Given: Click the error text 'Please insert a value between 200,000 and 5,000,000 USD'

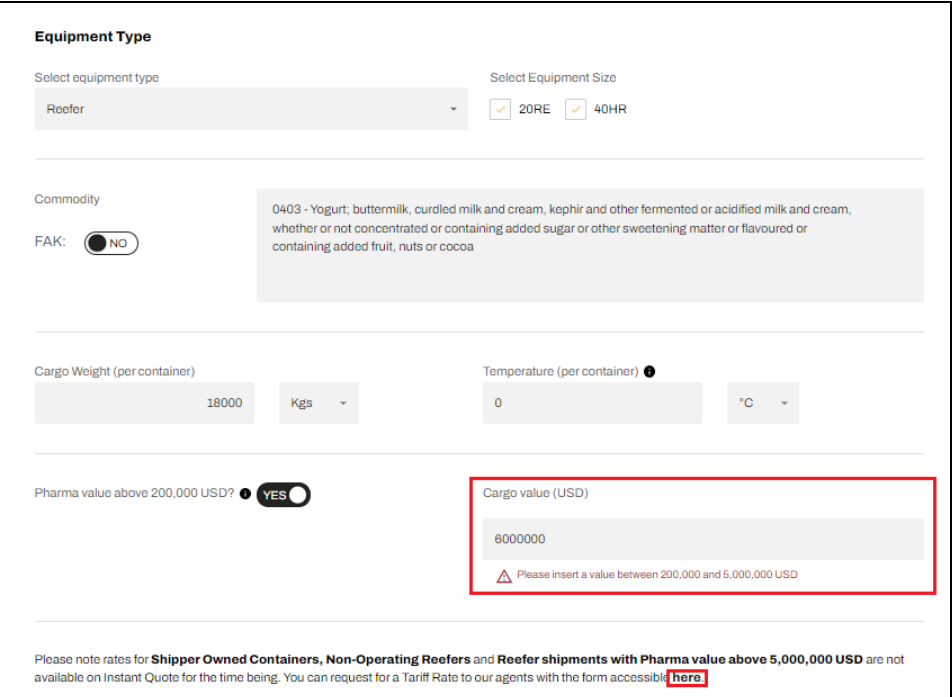Looking at the screenshot, I should point(657,574).
